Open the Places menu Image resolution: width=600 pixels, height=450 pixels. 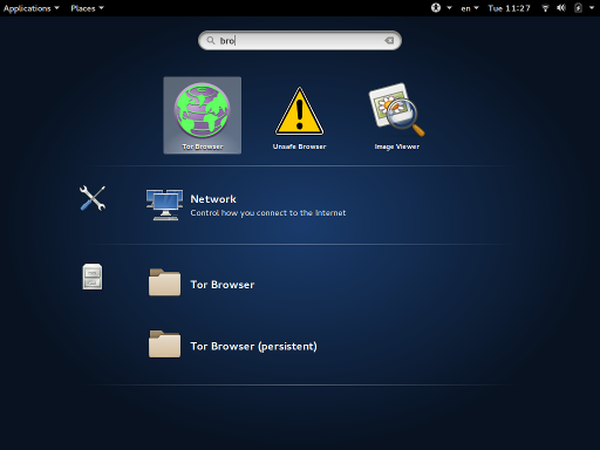pyautogui.click(x=87, y=8)
